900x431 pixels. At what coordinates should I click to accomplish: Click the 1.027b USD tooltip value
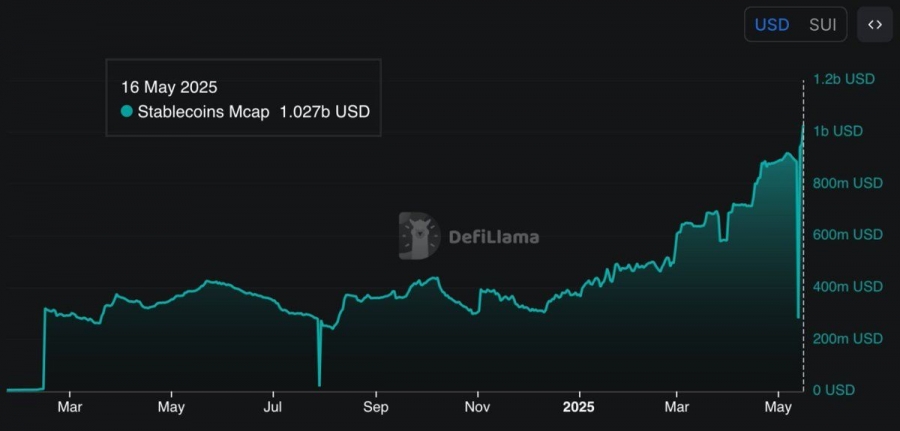[x=324, y=112]
